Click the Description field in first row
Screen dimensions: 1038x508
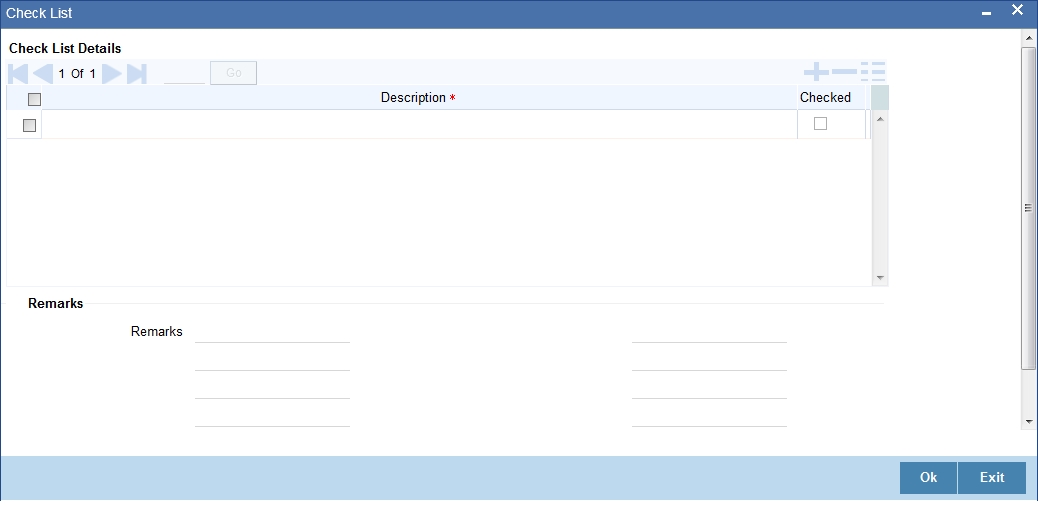click(x=419, y=125)
